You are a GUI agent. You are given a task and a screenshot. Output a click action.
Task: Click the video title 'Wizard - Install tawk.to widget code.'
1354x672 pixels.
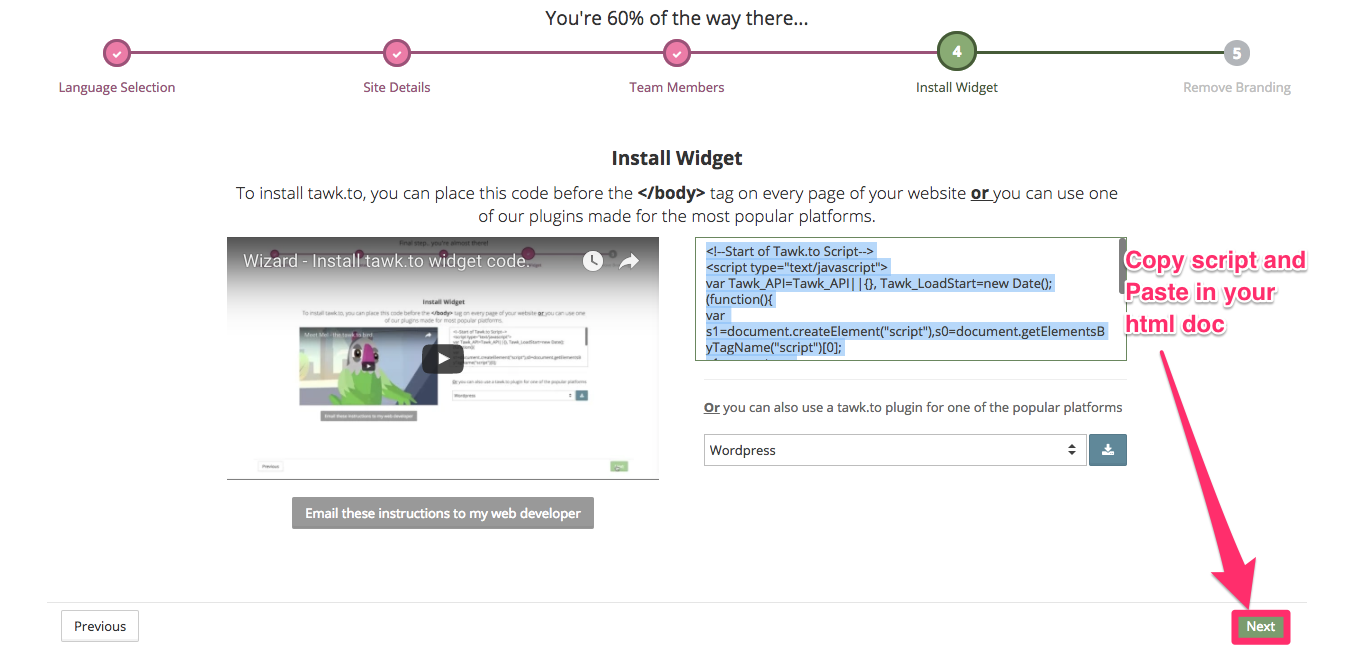386,261
